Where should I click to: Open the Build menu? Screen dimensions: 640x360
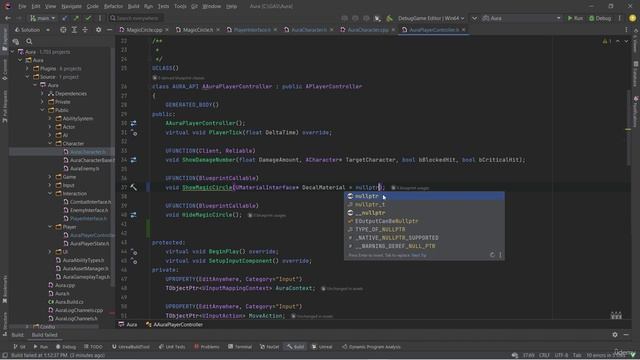point(133,7)
